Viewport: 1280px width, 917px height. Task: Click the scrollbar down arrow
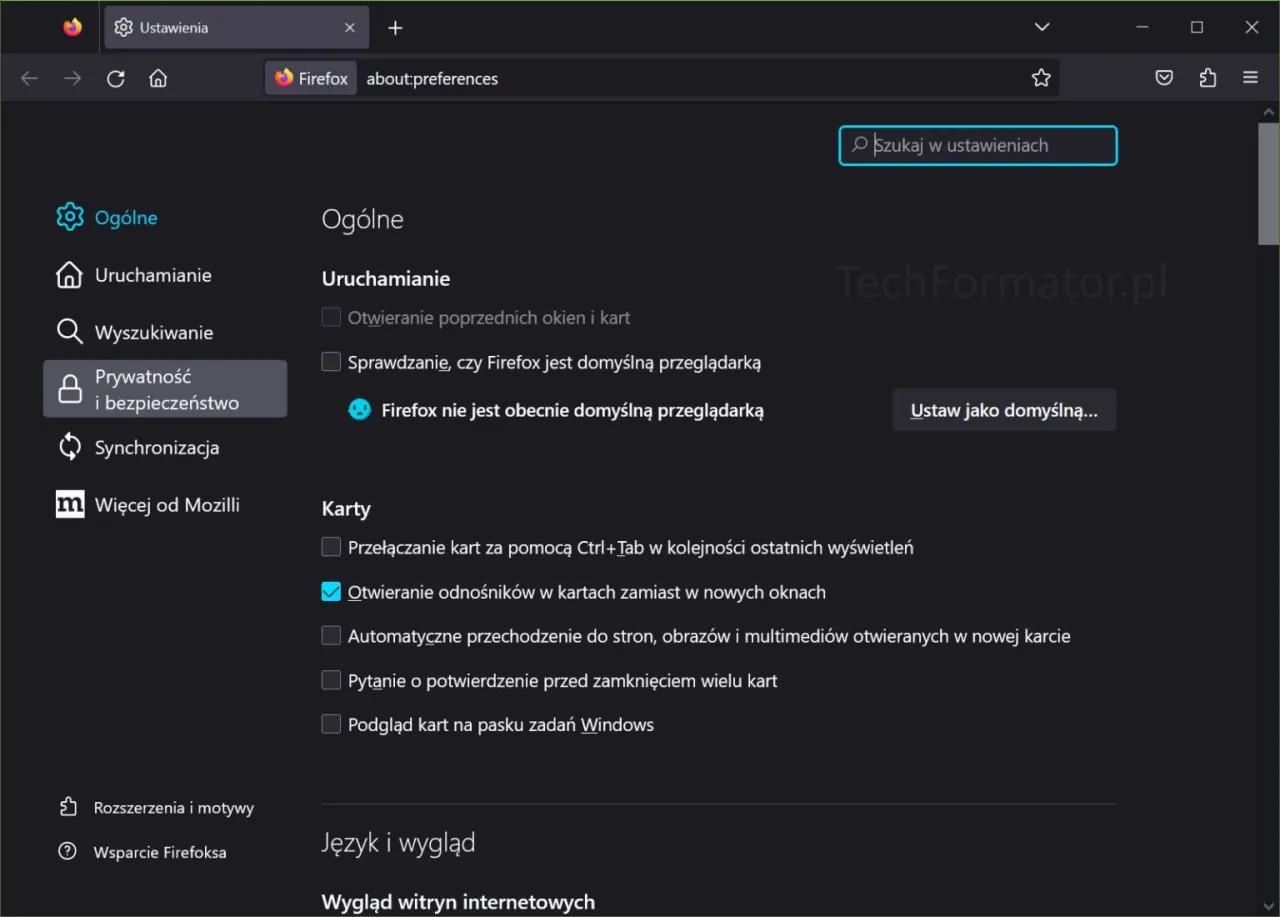coord(1268,905)
